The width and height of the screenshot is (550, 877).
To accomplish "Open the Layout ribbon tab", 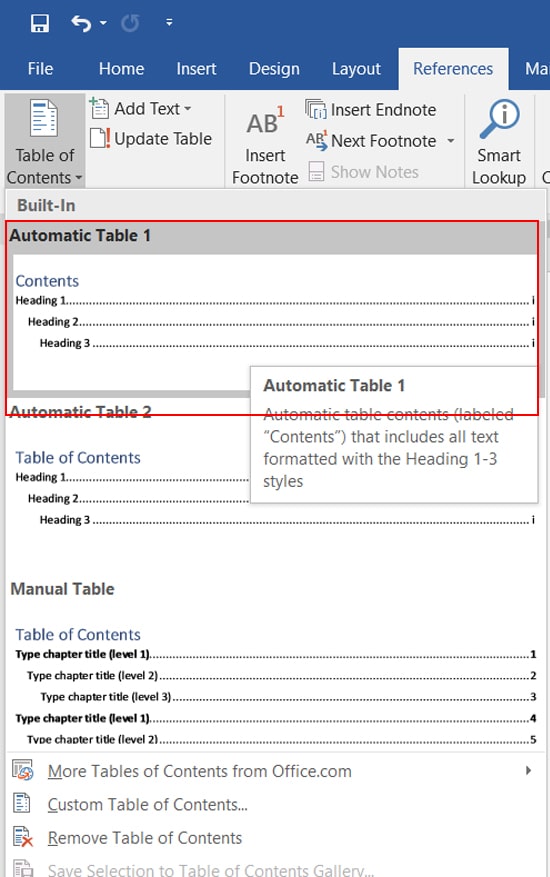I will pos(356,69).
